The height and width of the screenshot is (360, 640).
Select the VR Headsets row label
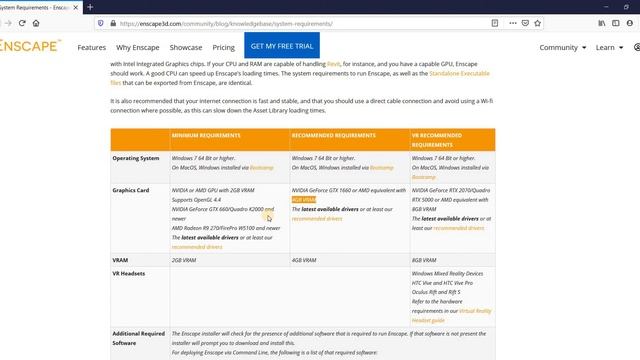coord(129,273)
